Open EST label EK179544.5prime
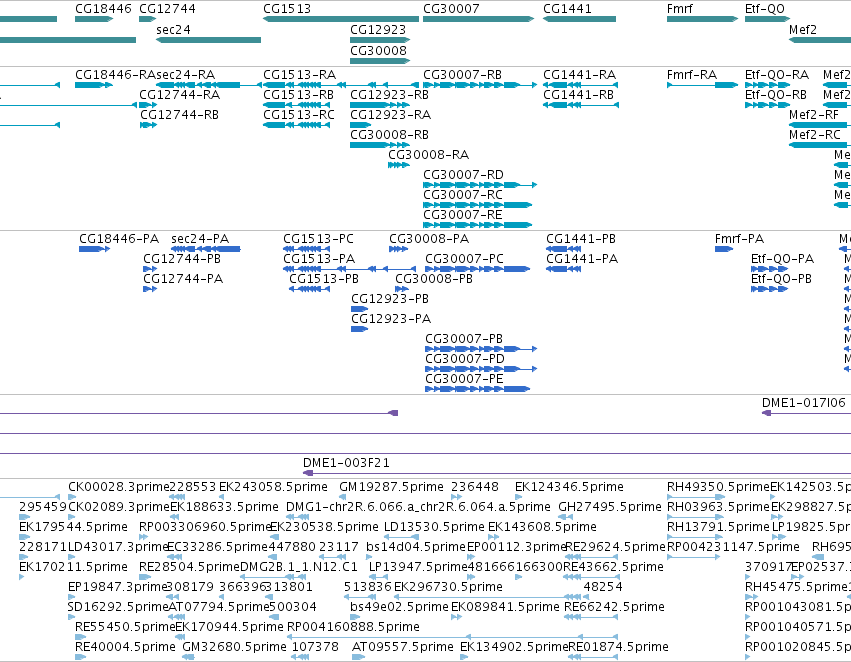This screenshot has width=851, height=662. [x=73, y=527]
